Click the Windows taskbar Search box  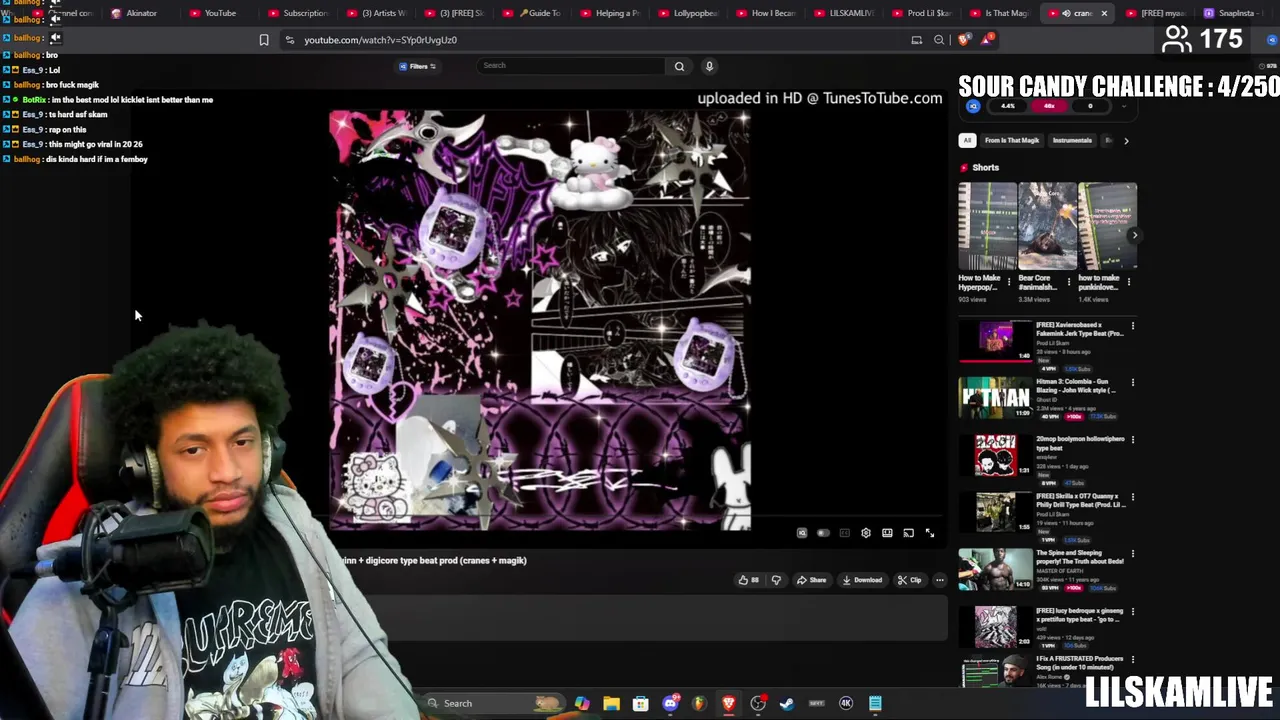496,703
